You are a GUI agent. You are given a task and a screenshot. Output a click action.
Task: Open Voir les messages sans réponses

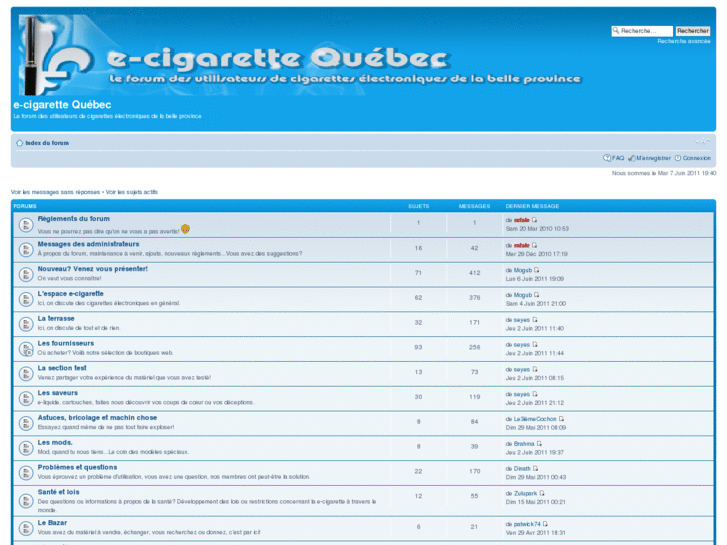point(55,192)
